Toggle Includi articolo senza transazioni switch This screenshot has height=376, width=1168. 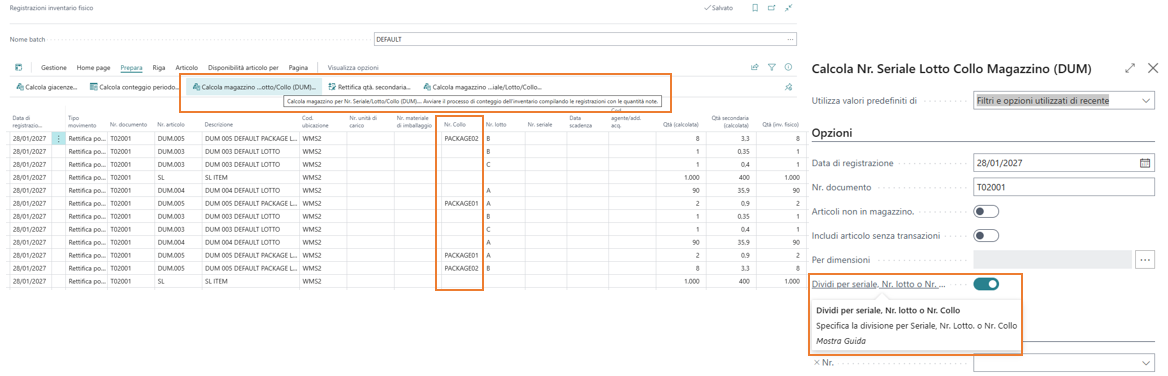click(x=986, y=235)
